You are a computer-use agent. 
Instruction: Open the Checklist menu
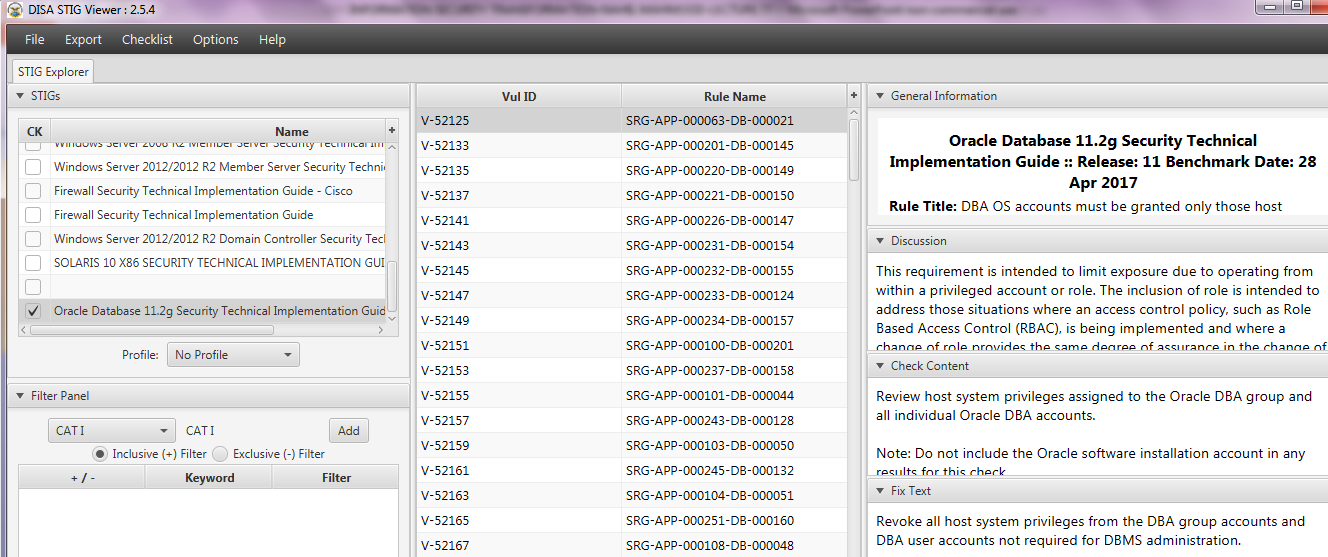pos(147,39)
